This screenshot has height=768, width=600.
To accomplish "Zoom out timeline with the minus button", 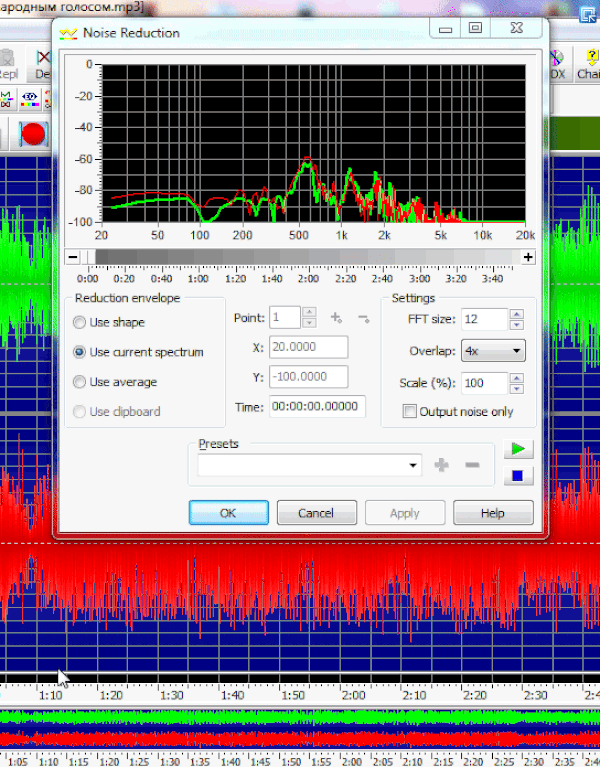I will click(72, 257).
